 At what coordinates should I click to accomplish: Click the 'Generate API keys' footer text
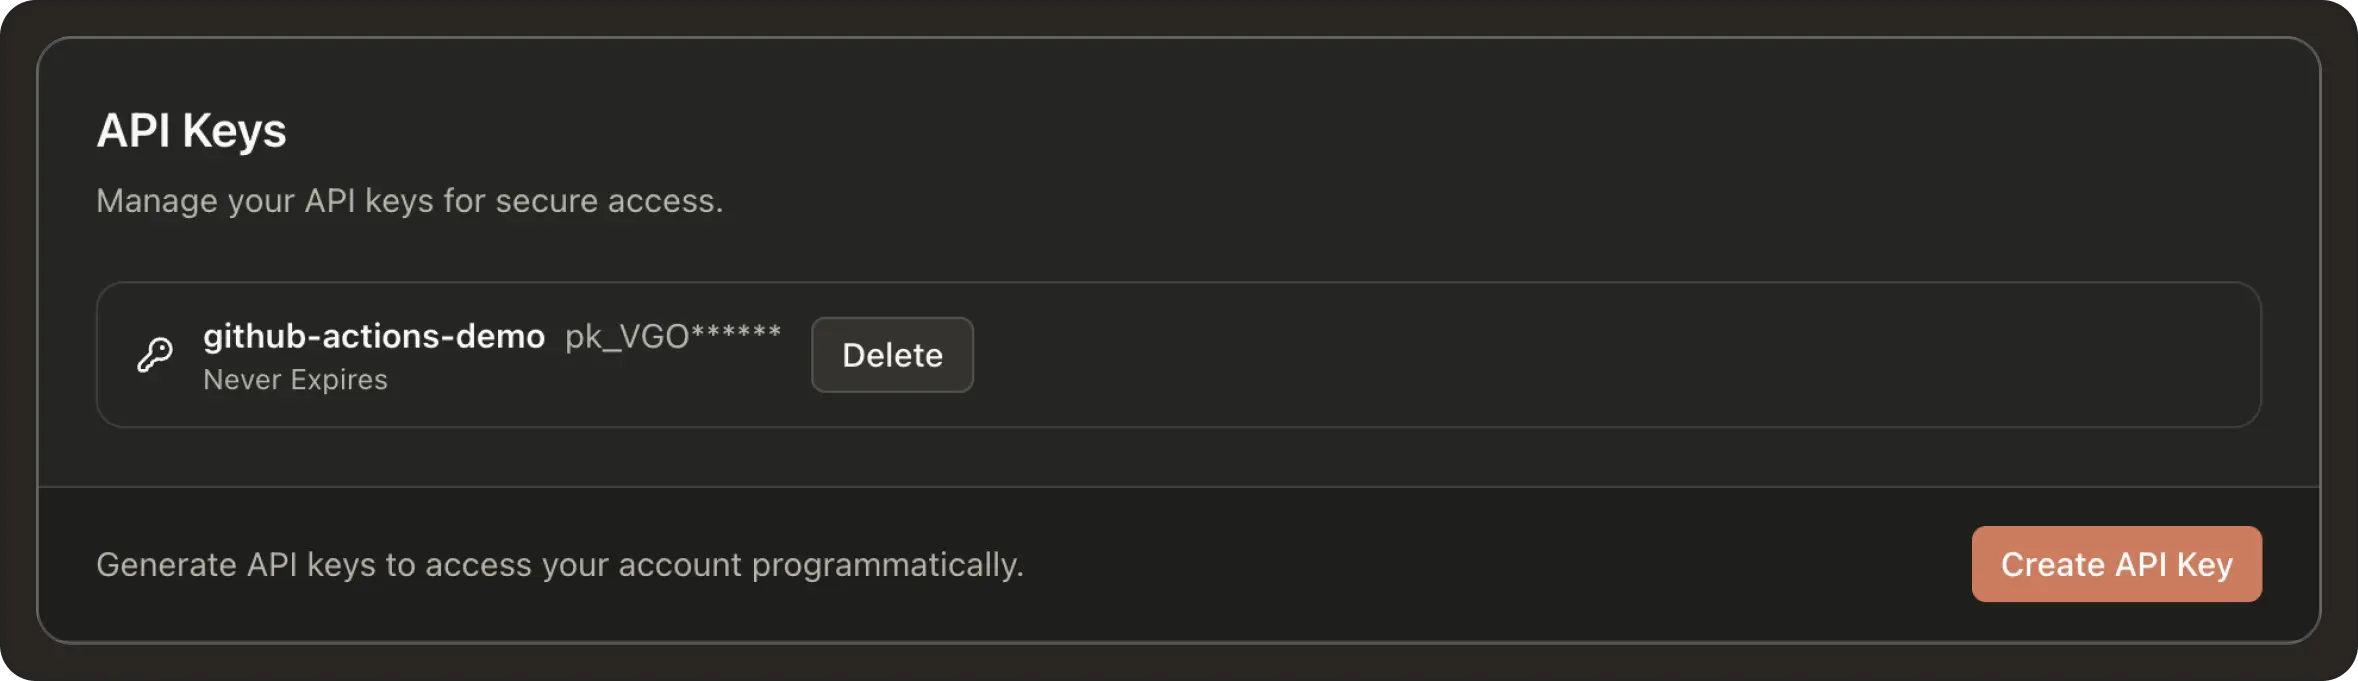click(x=559, y=565)
